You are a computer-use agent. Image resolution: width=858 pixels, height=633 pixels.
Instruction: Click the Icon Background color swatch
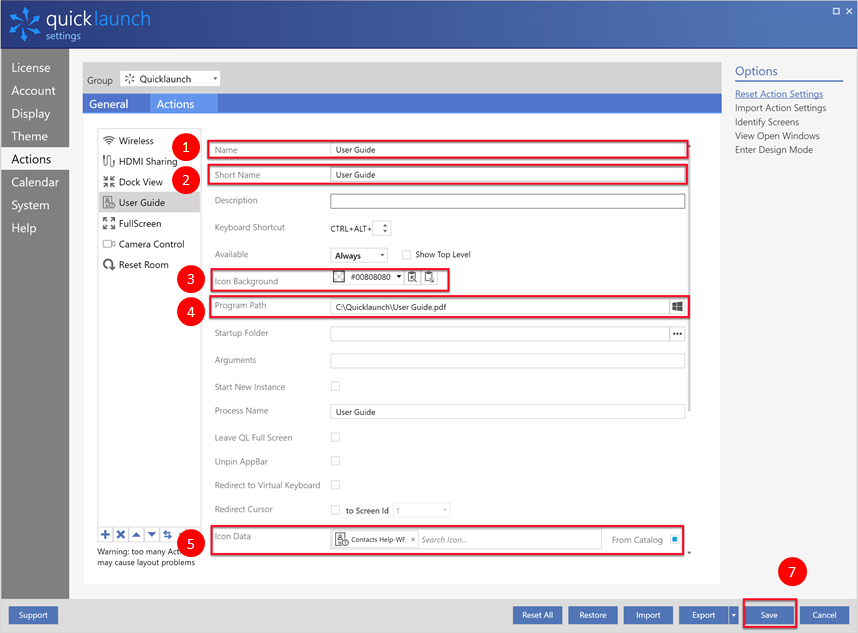339,277
